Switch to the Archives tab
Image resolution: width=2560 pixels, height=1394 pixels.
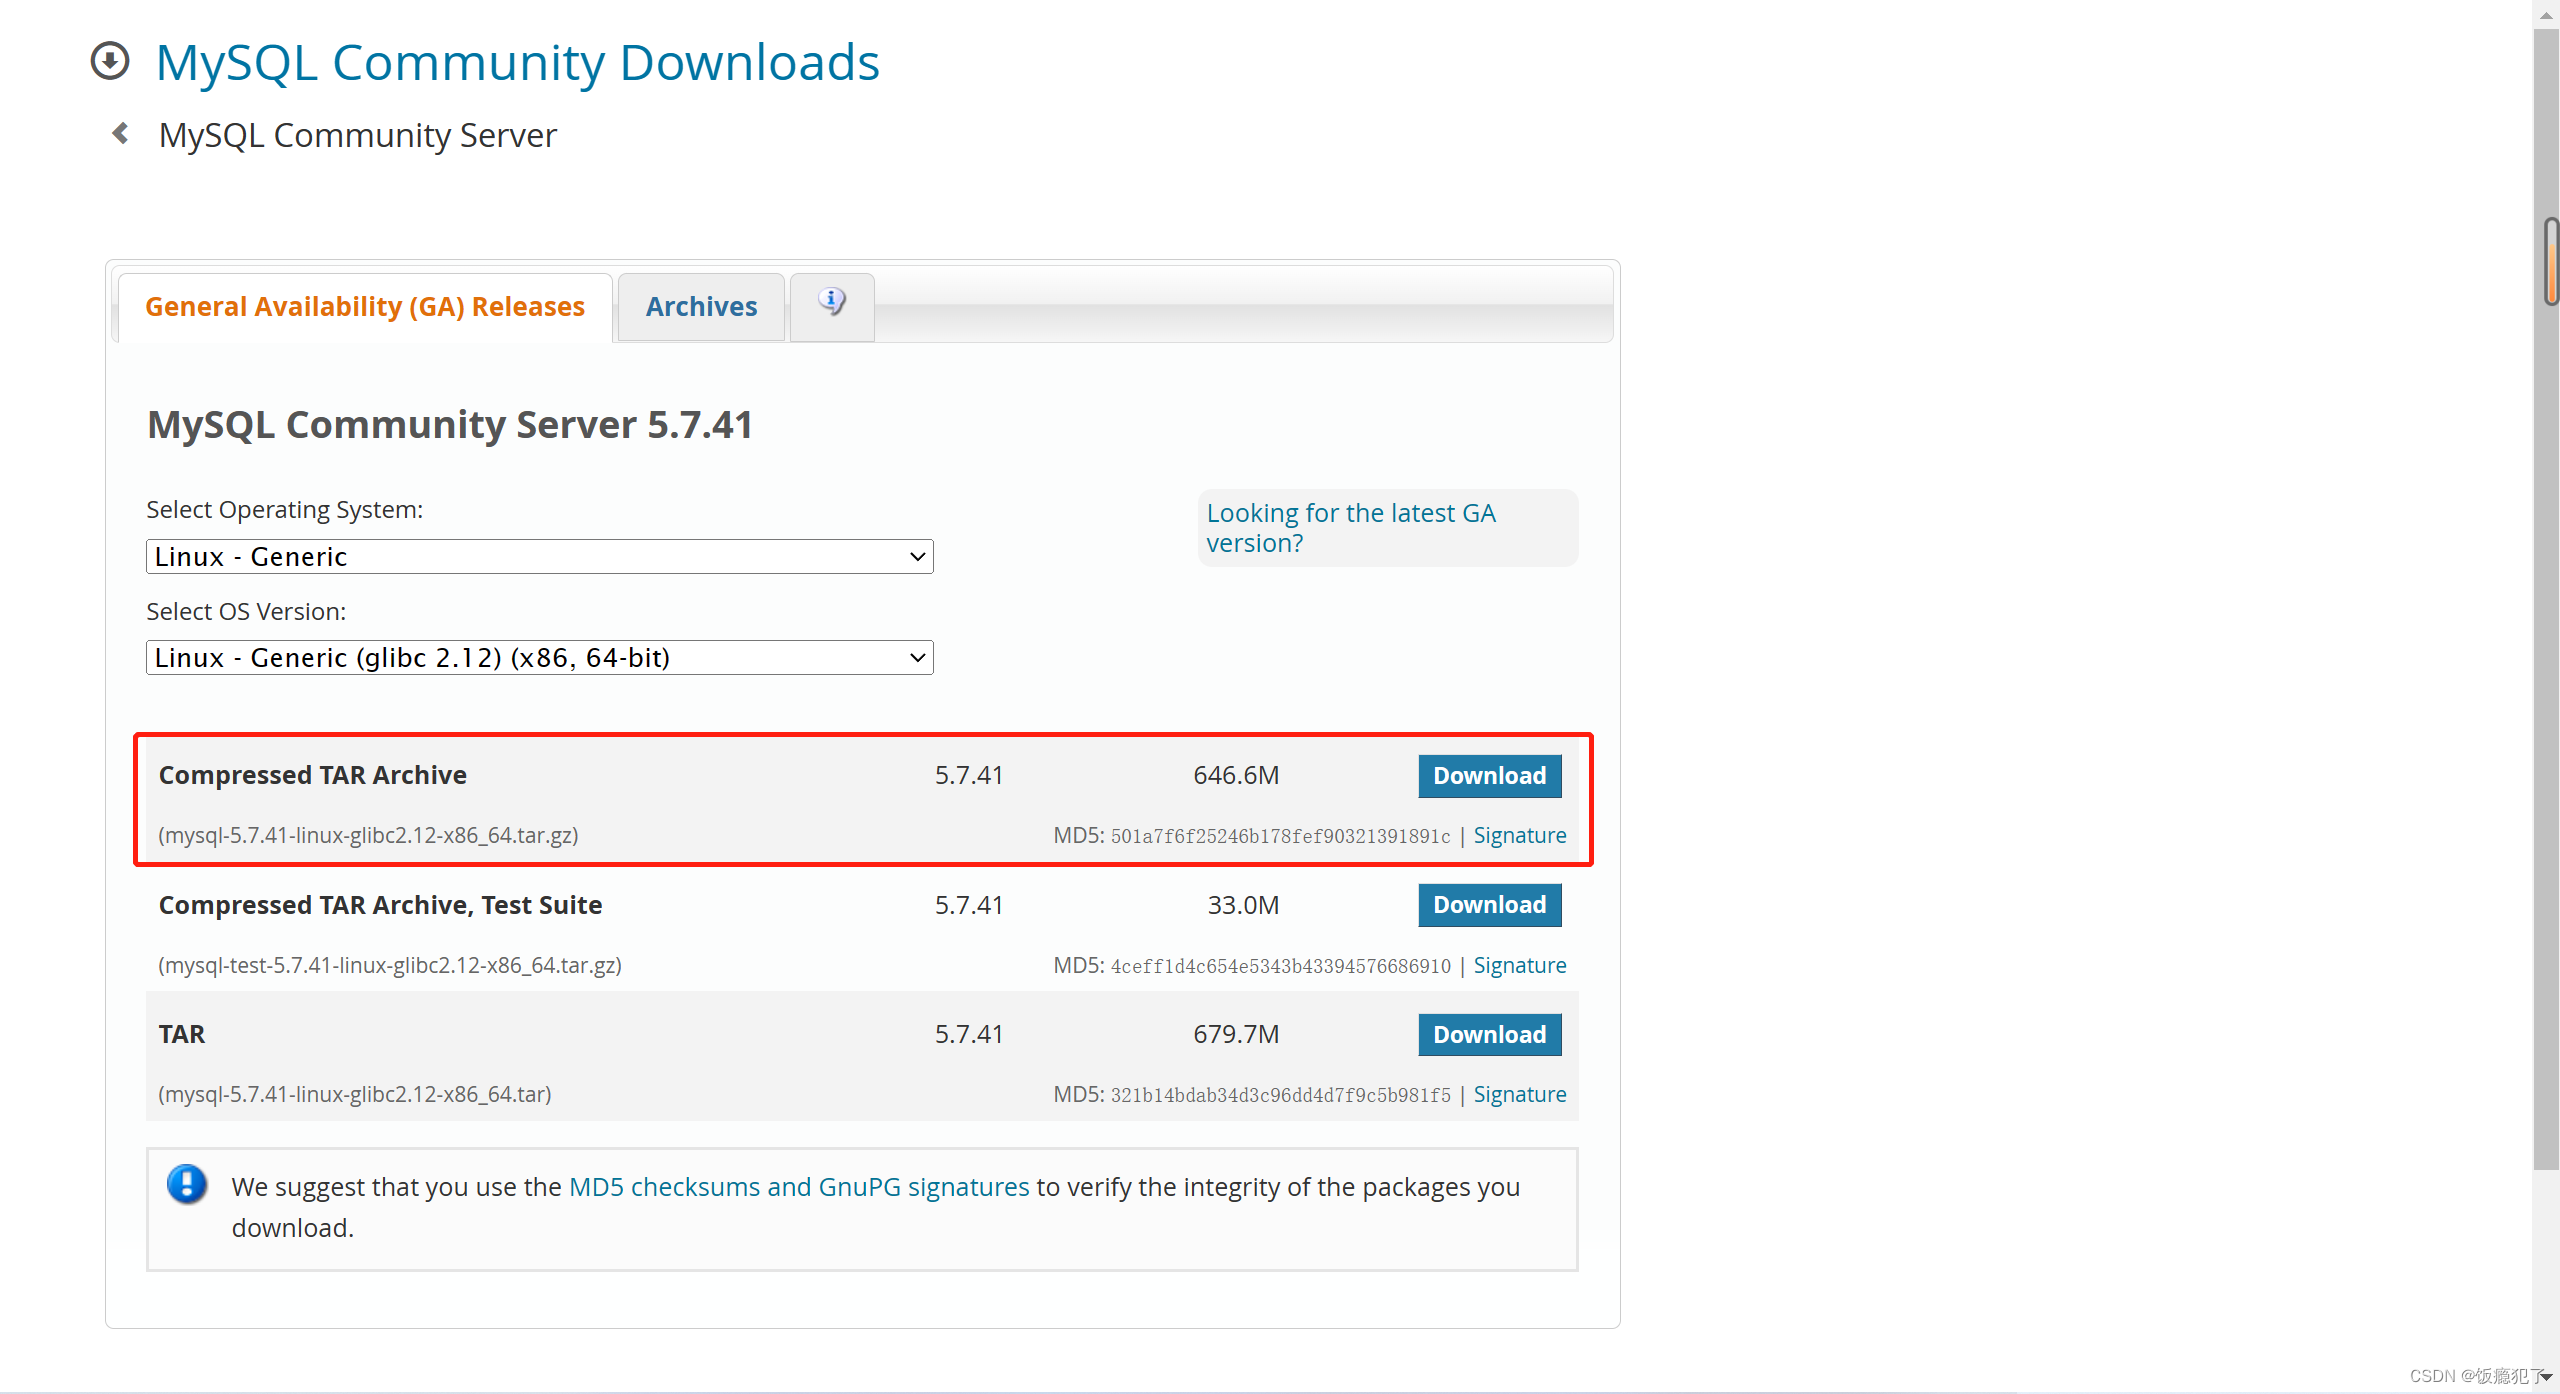700,304
